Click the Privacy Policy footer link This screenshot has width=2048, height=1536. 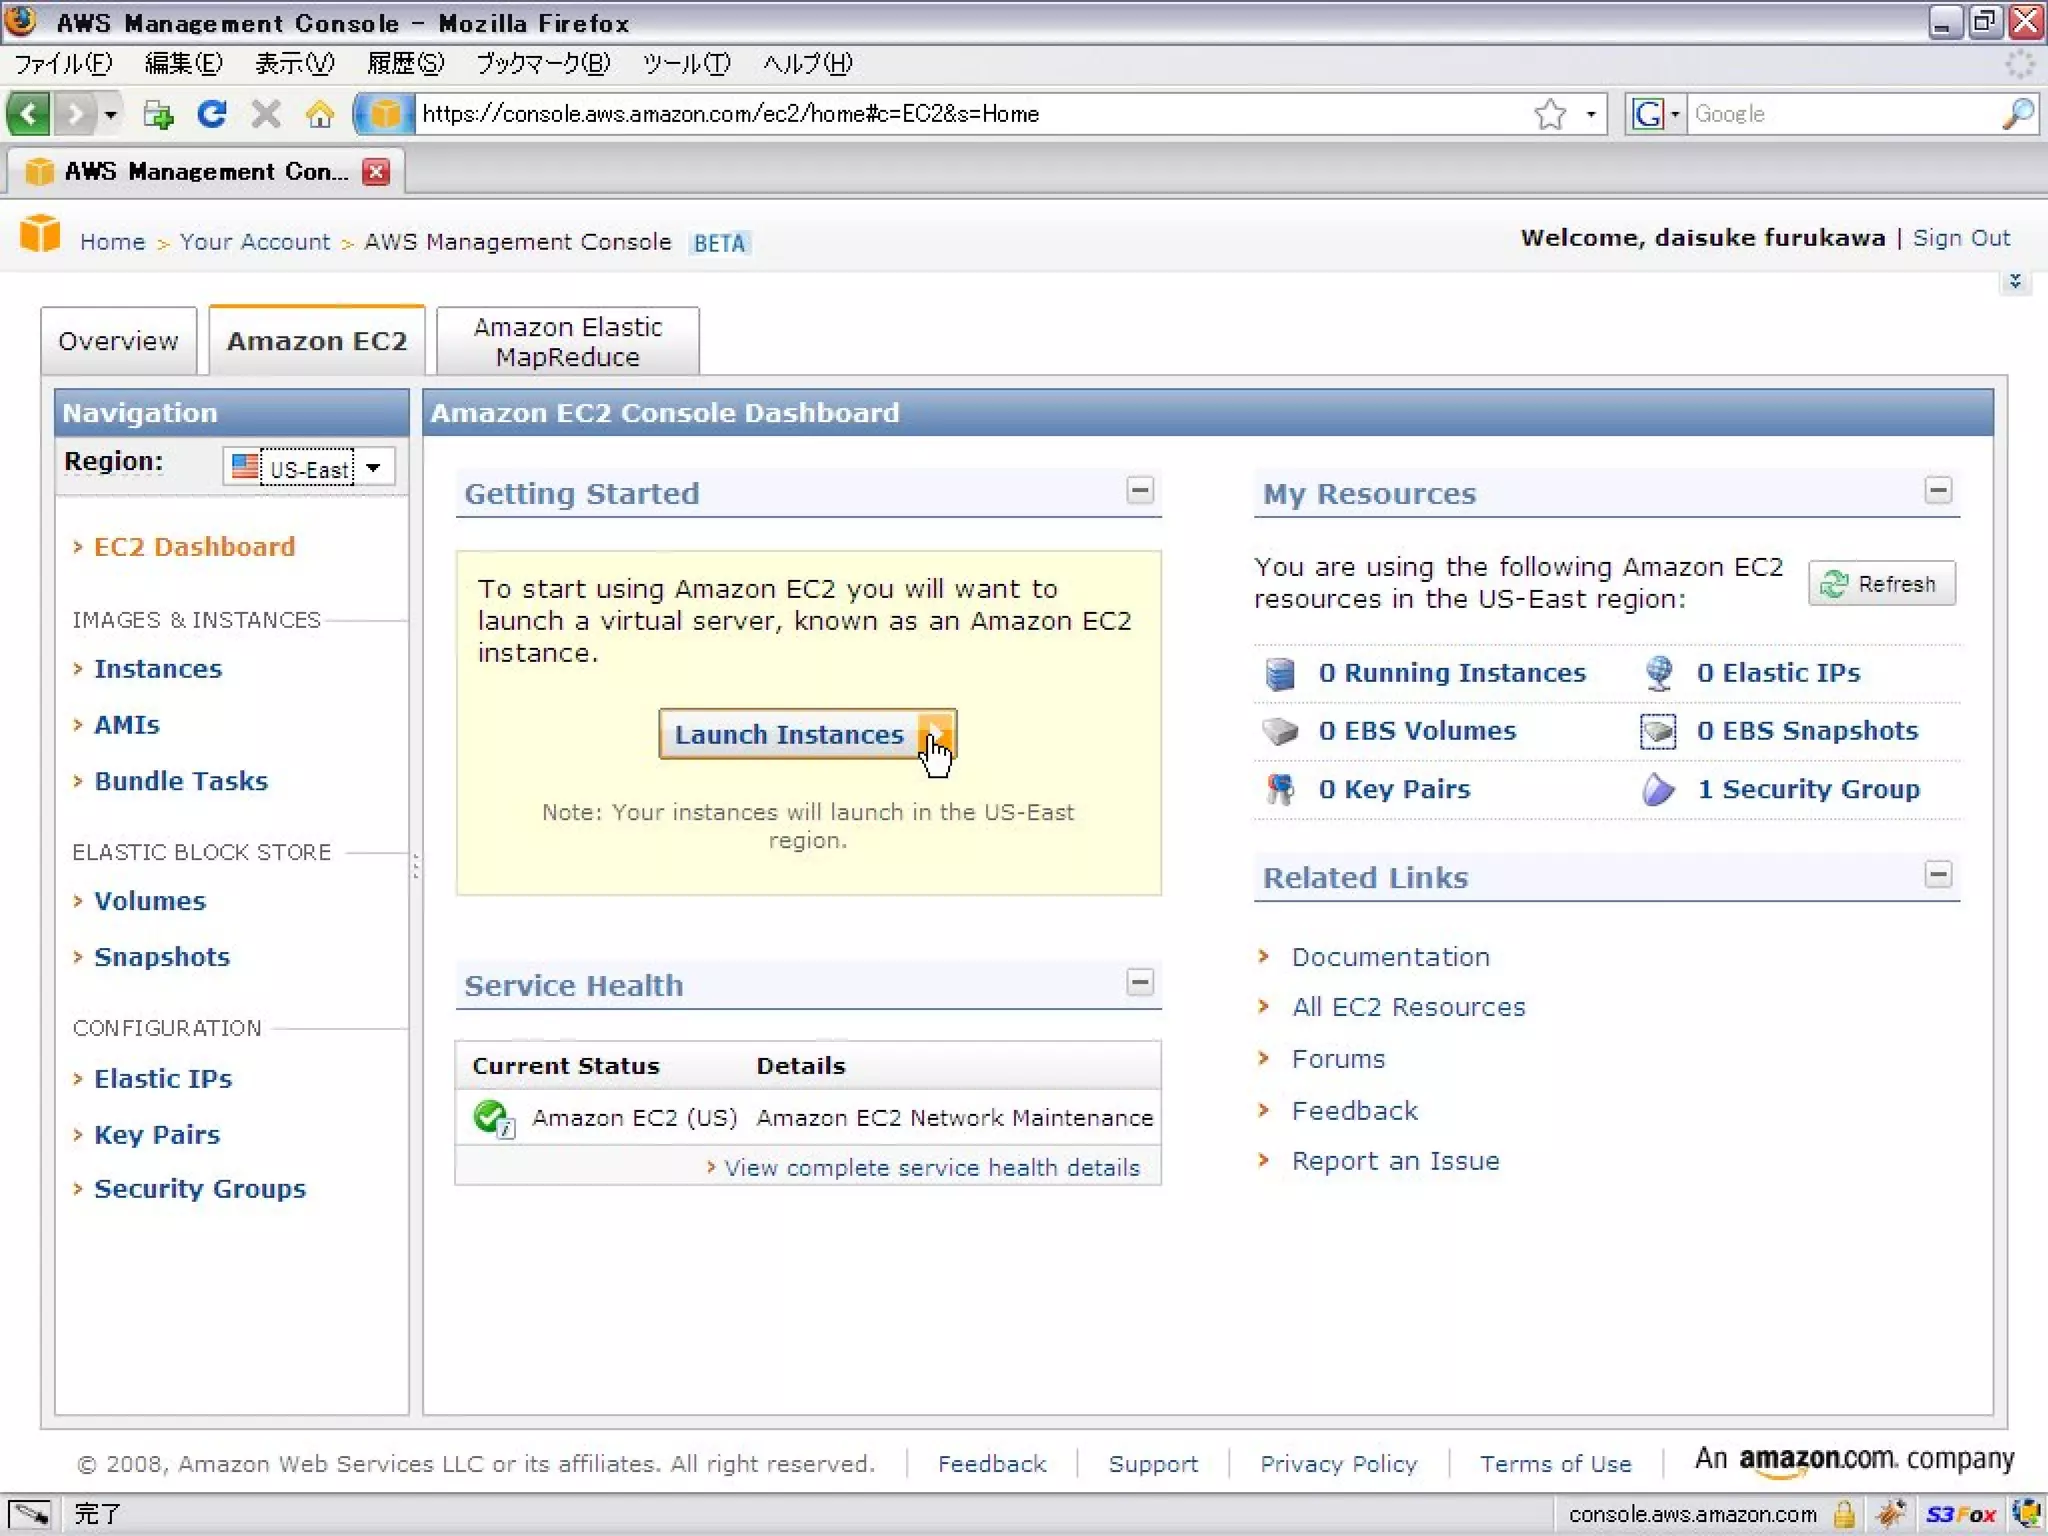coord(1338,1464)
